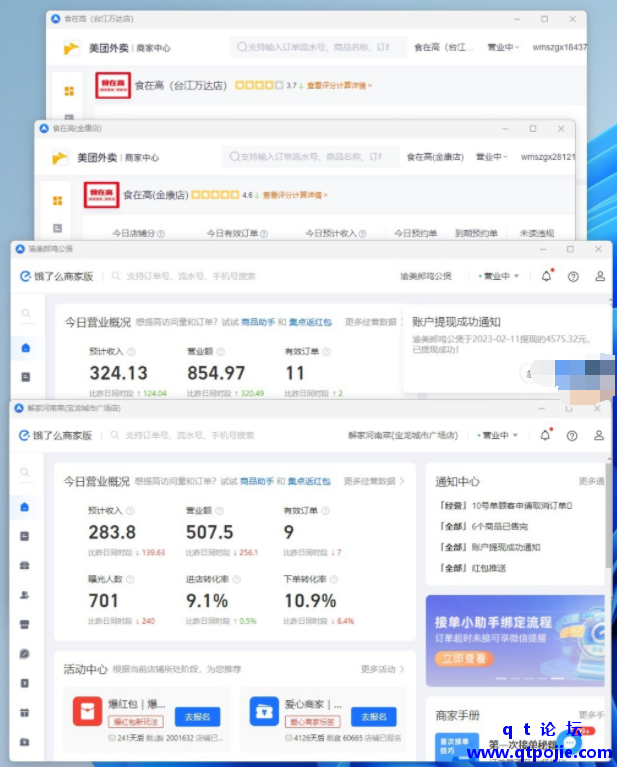Click 爱心商家 blue activity icon
This screenshot has width=617, height=767.
(264, 711)
